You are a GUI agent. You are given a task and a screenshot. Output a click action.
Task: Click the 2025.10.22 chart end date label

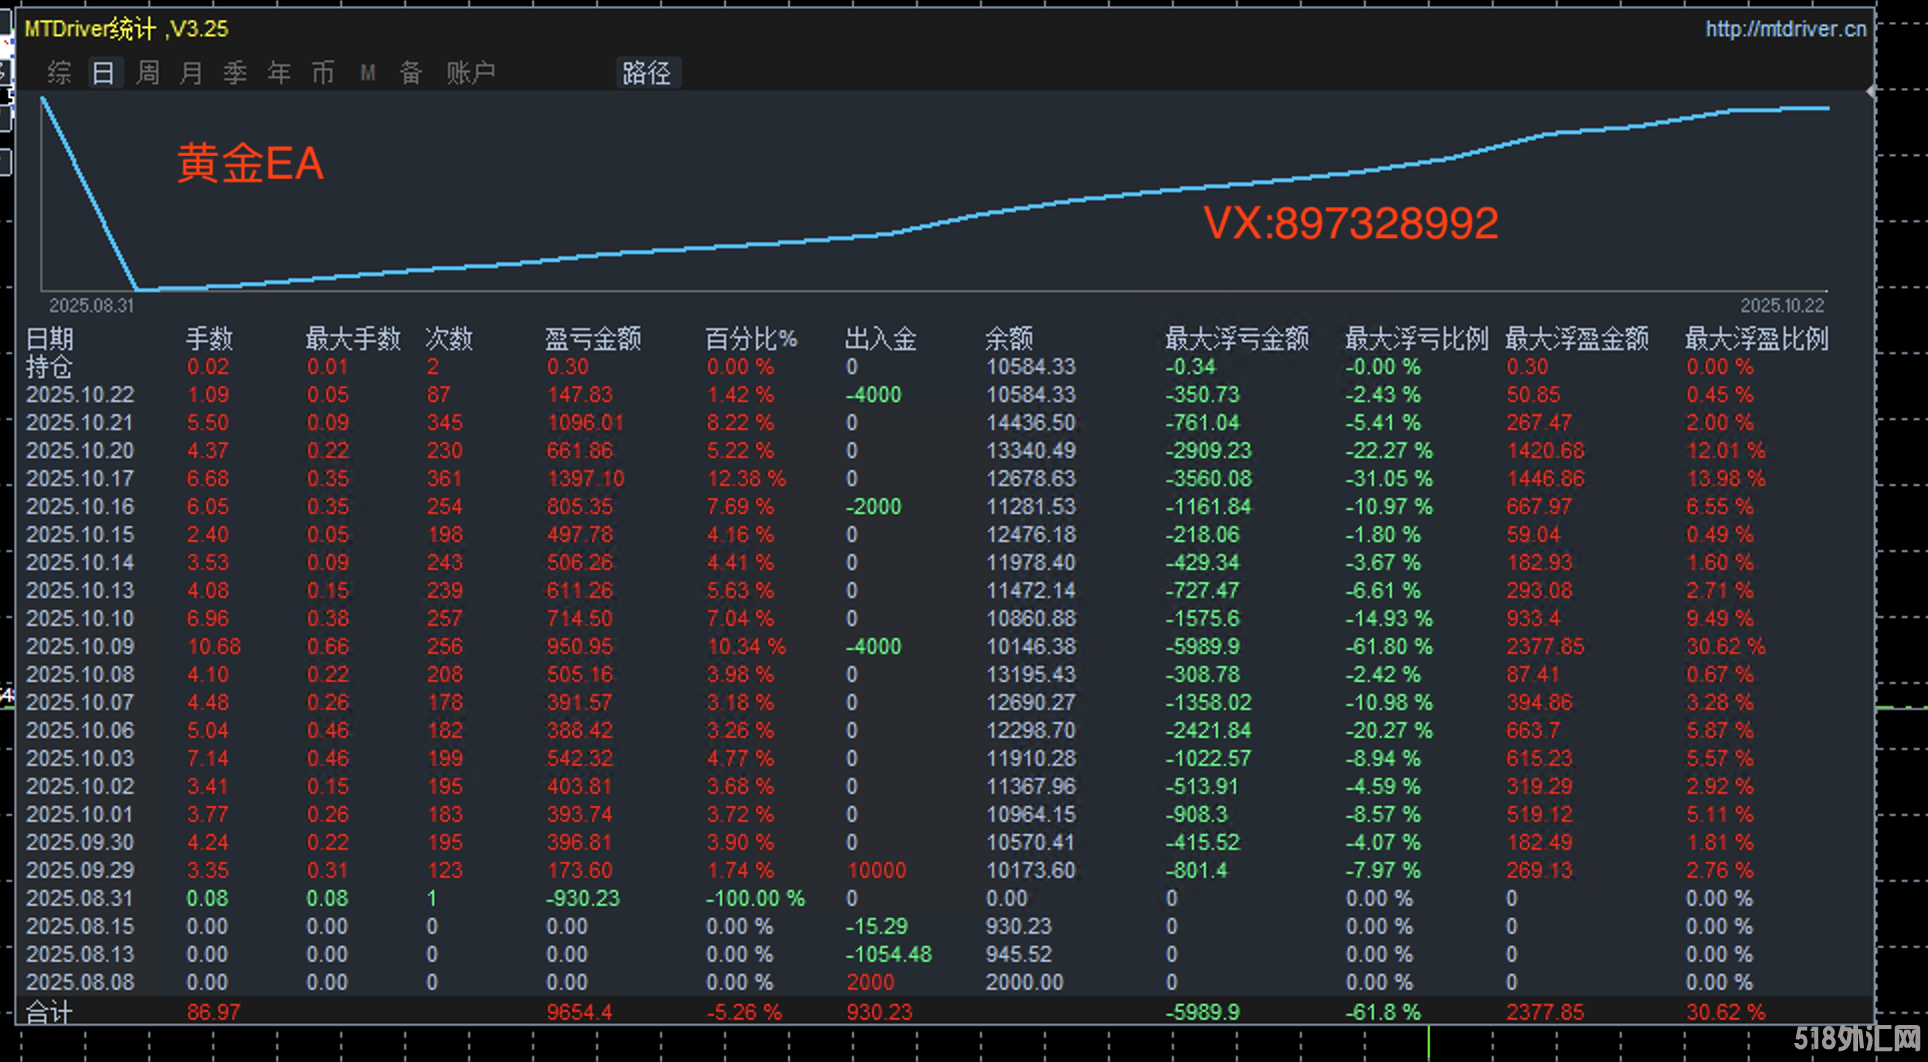tap(1782, 306)
